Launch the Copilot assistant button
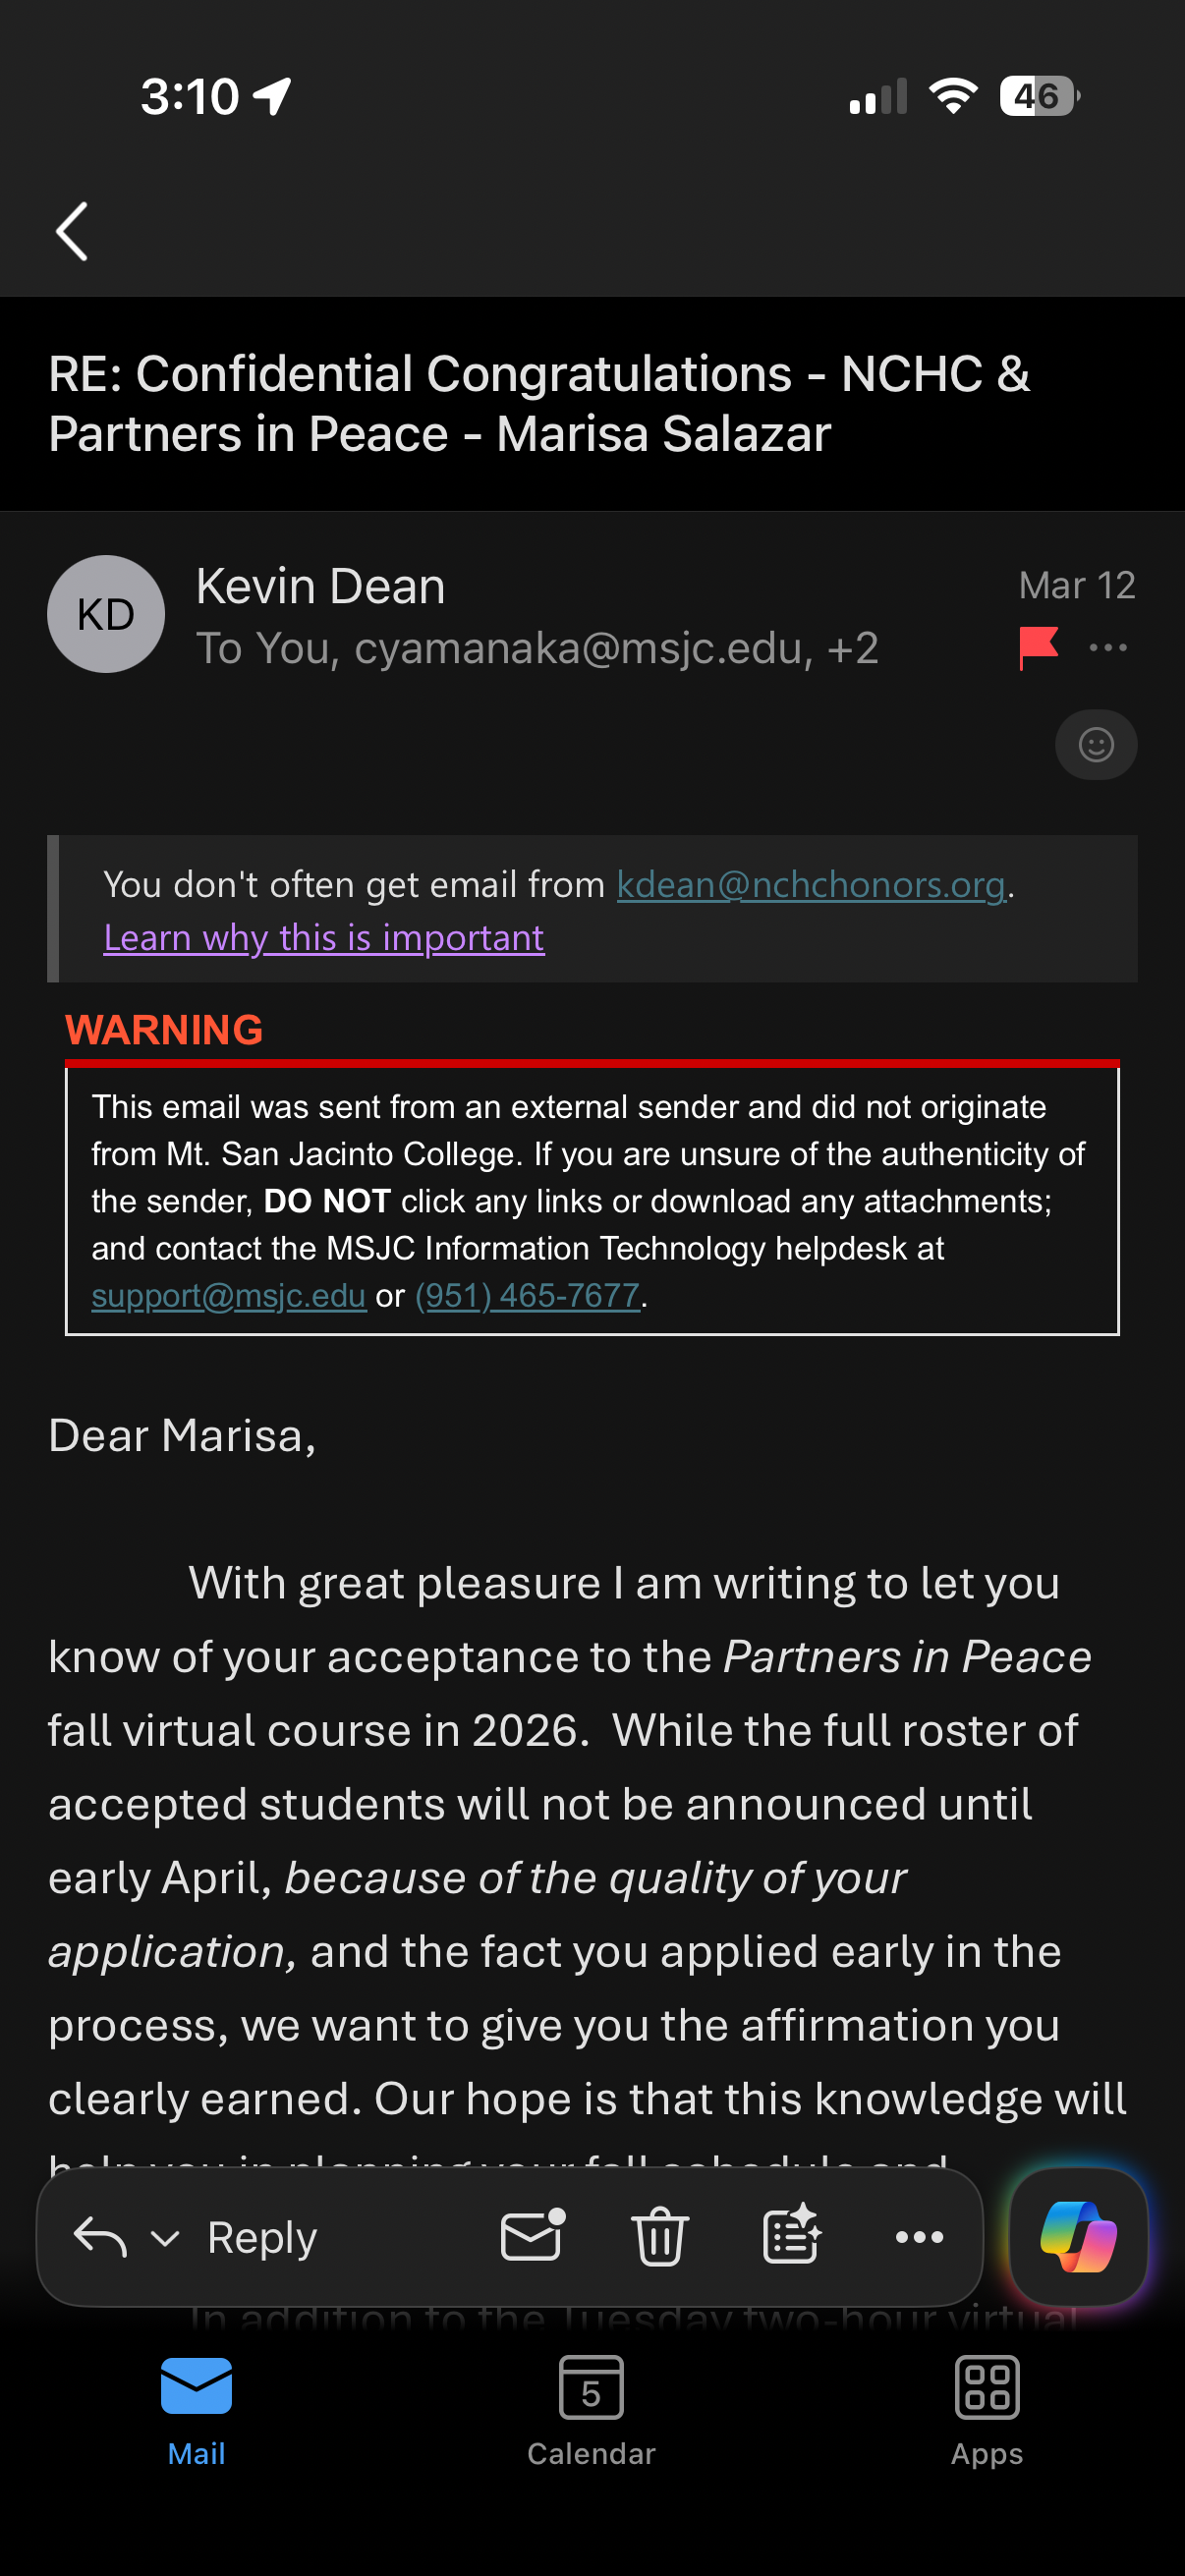Screen dimensions: 1185x2576 click(x=1078, y=2237)
